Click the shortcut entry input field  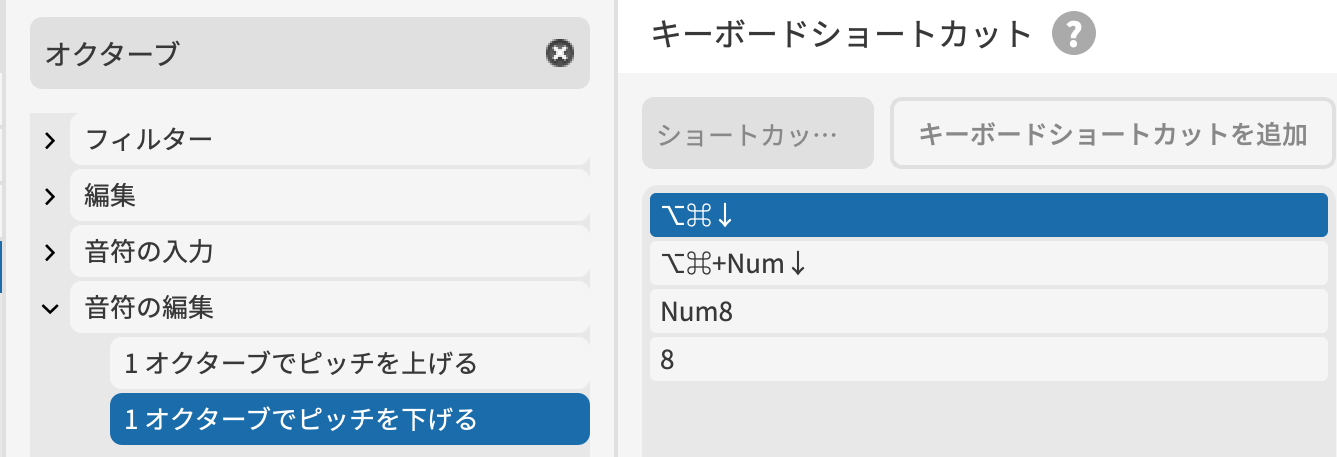(757, 134)
